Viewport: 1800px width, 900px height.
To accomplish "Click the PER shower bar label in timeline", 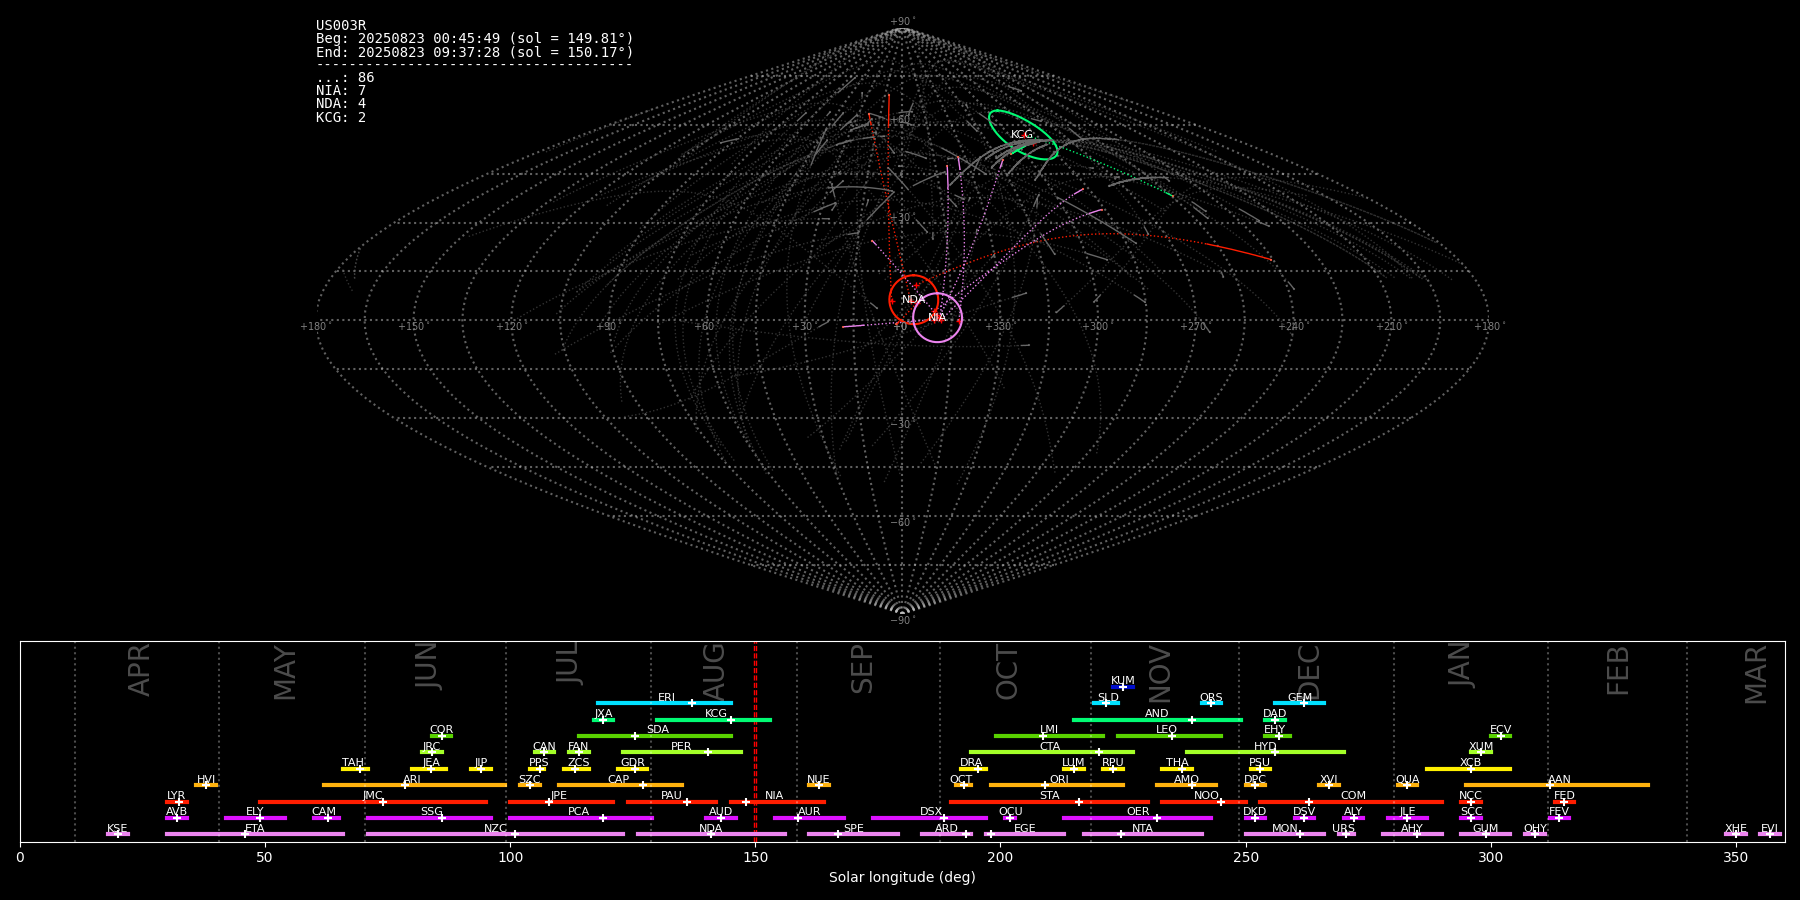I will pos(681,747).
